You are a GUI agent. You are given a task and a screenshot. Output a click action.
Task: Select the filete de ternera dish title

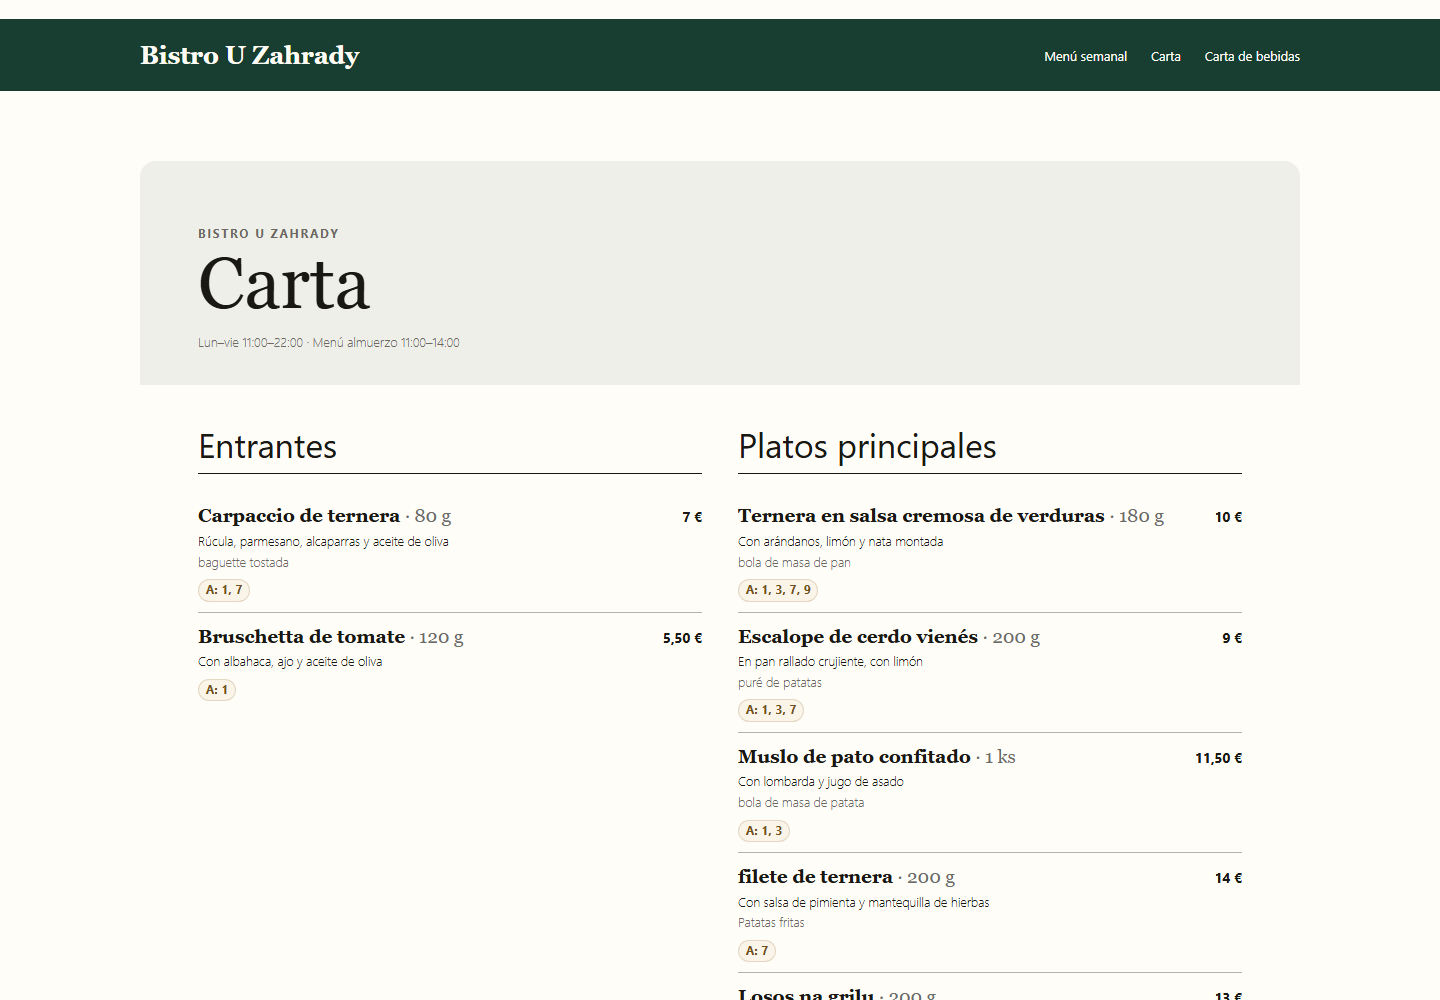click(x=815, y=877)
